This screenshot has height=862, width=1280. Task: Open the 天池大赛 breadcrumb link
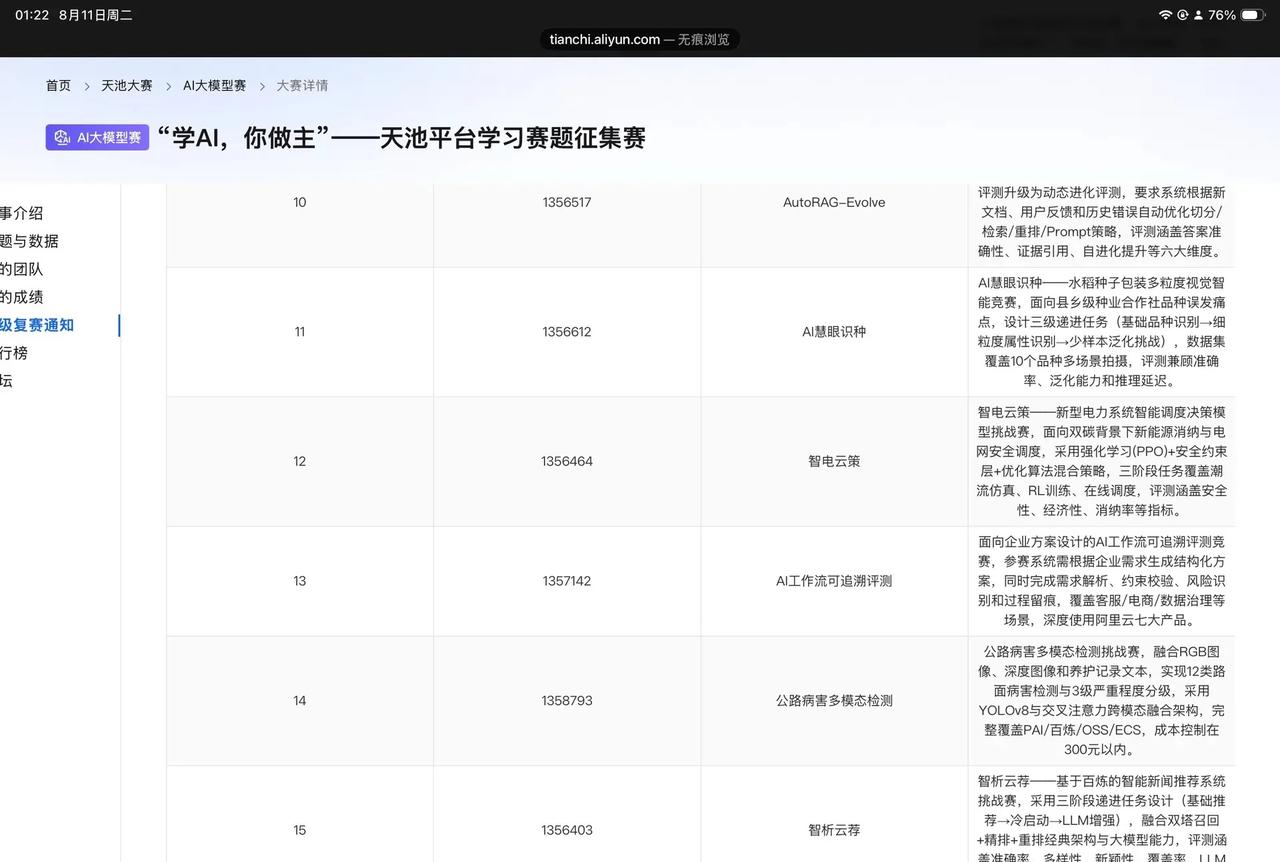click(127, 86)
